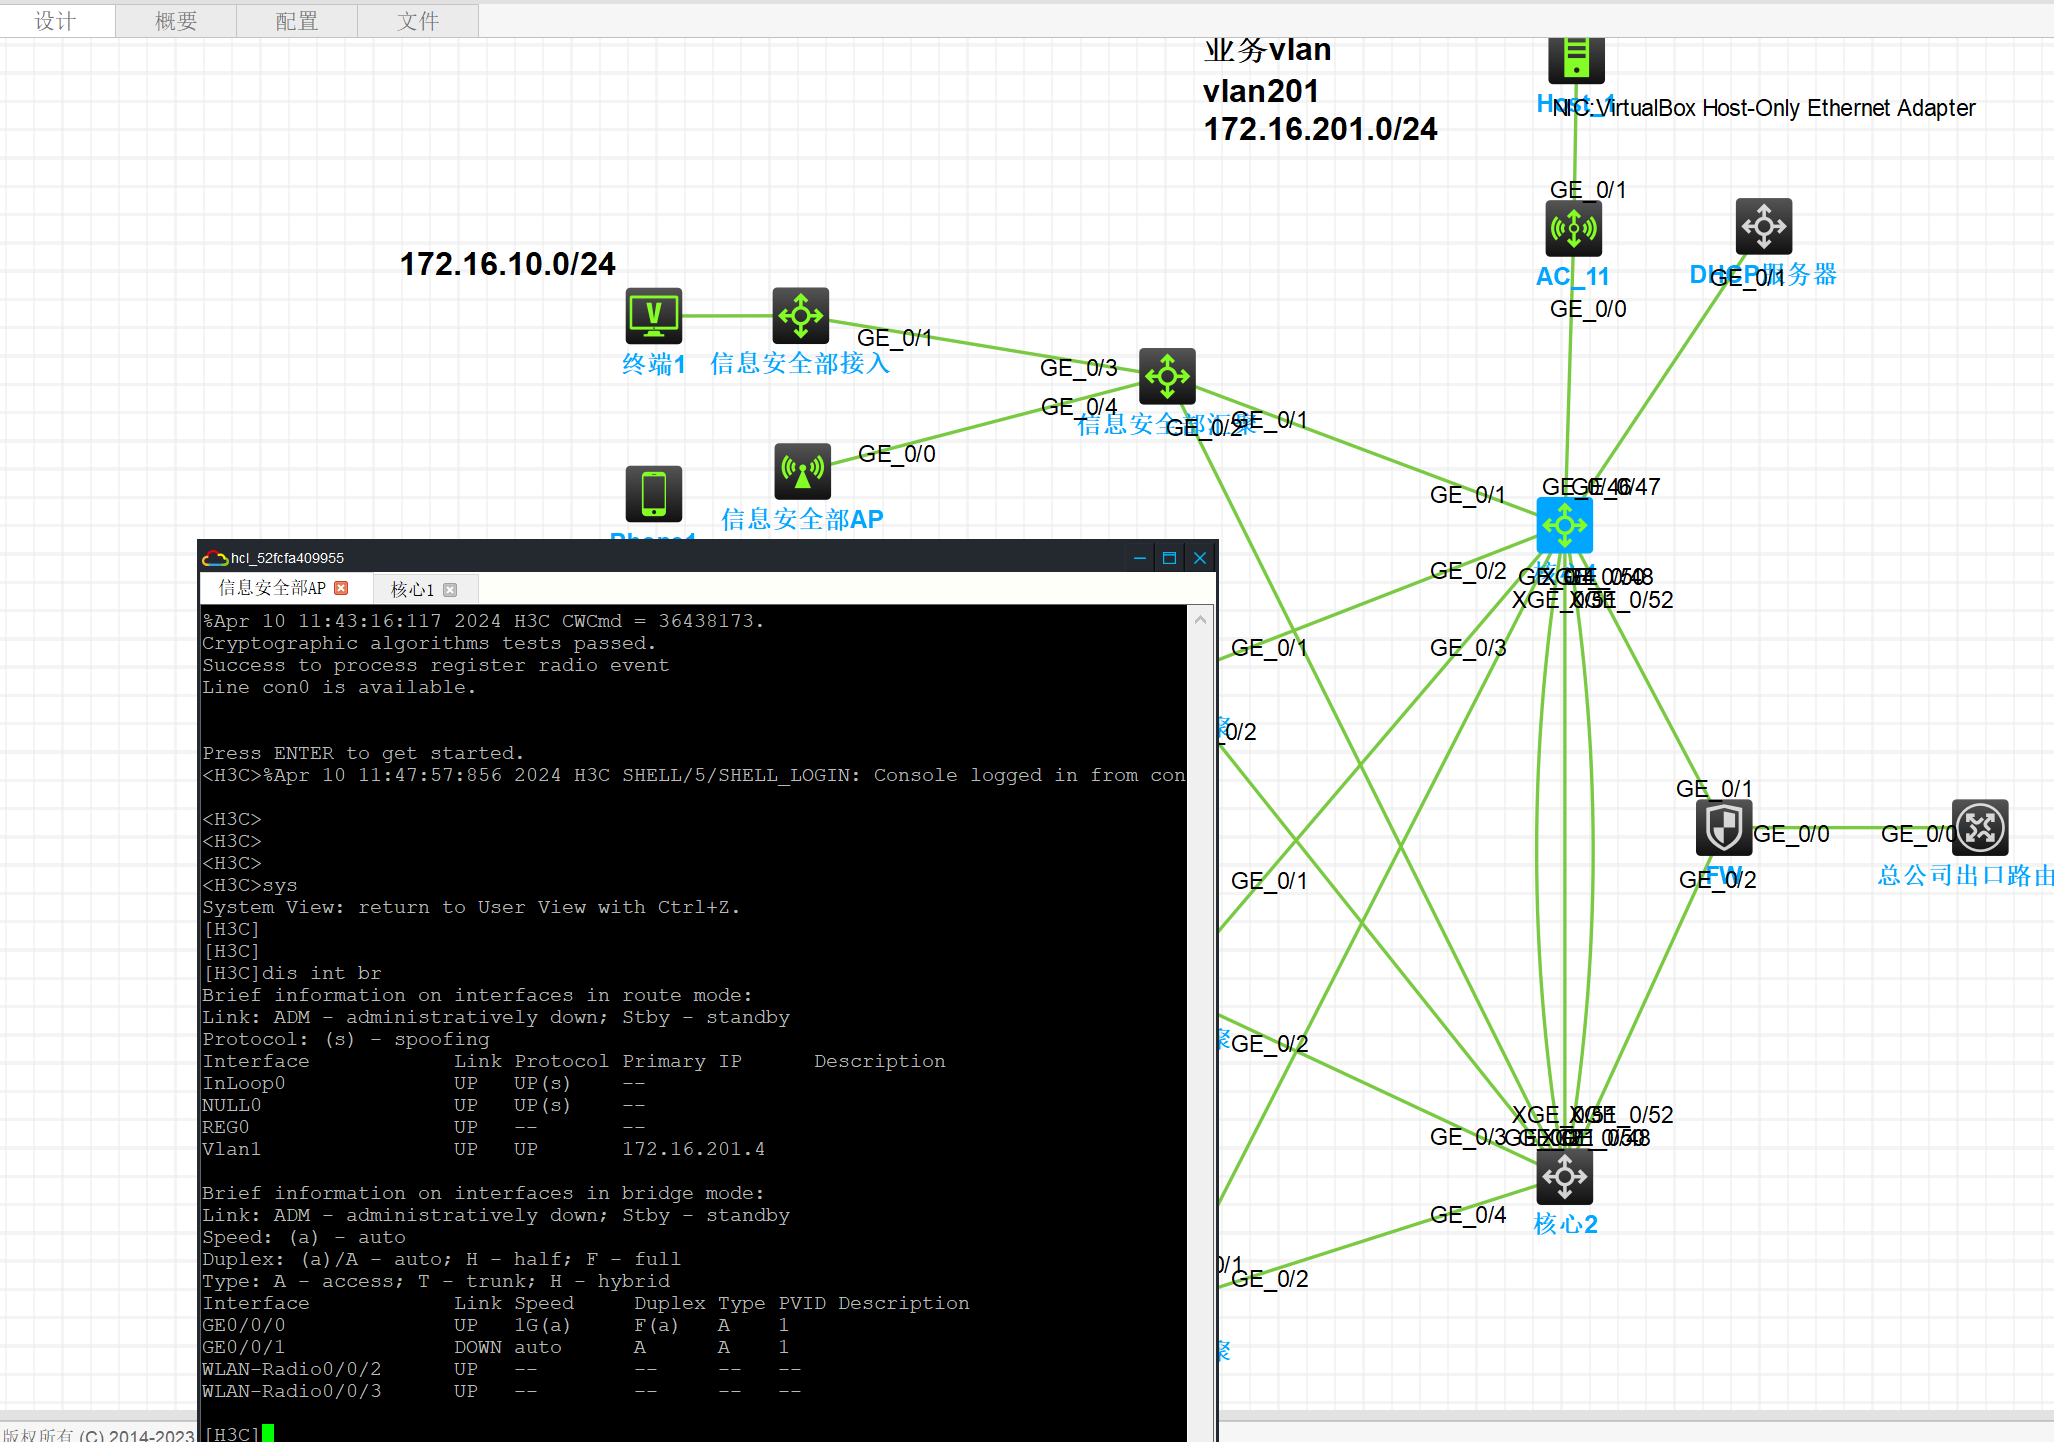Maximize the hcl terminal window

click(1169, 558)
